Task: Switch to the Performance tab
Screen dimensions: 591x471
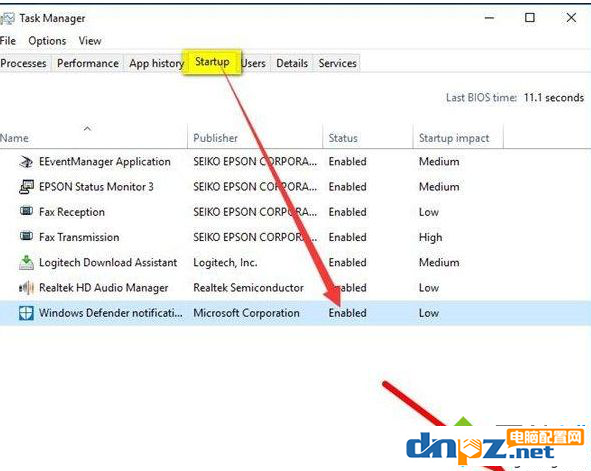Action: click(88, 63)
